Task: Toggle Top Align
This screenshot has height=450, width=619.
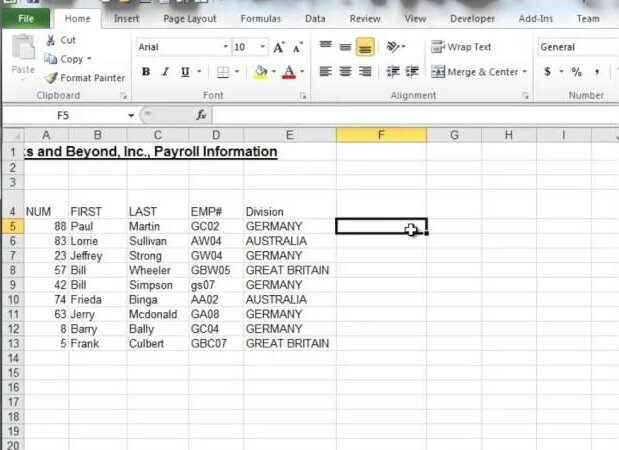Action: (x=326, y=47)
